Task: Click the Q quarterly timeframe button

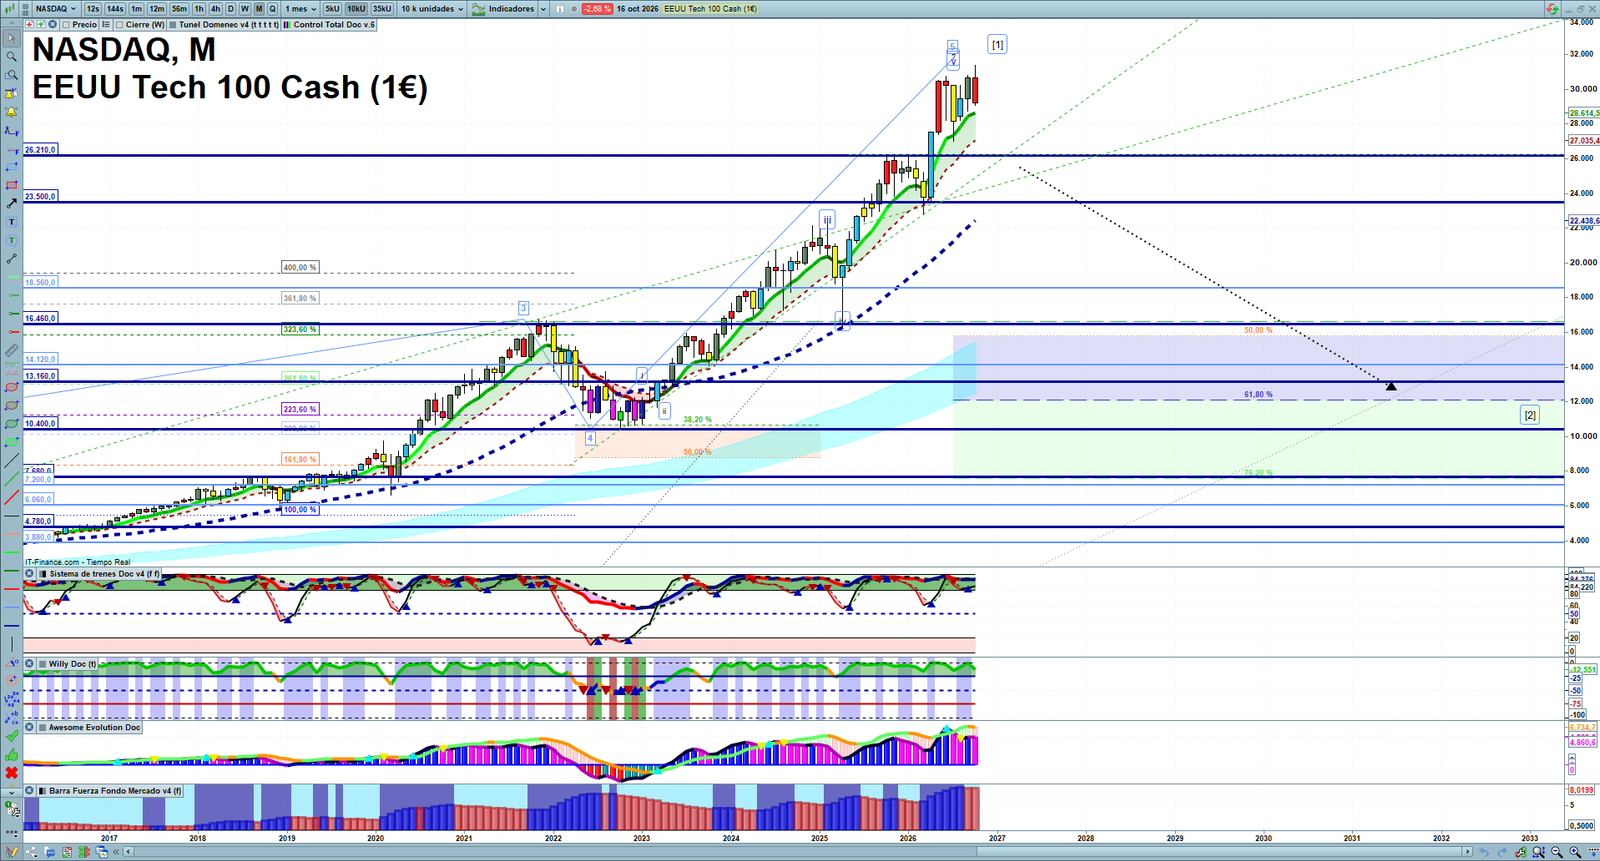Action: 272,9
